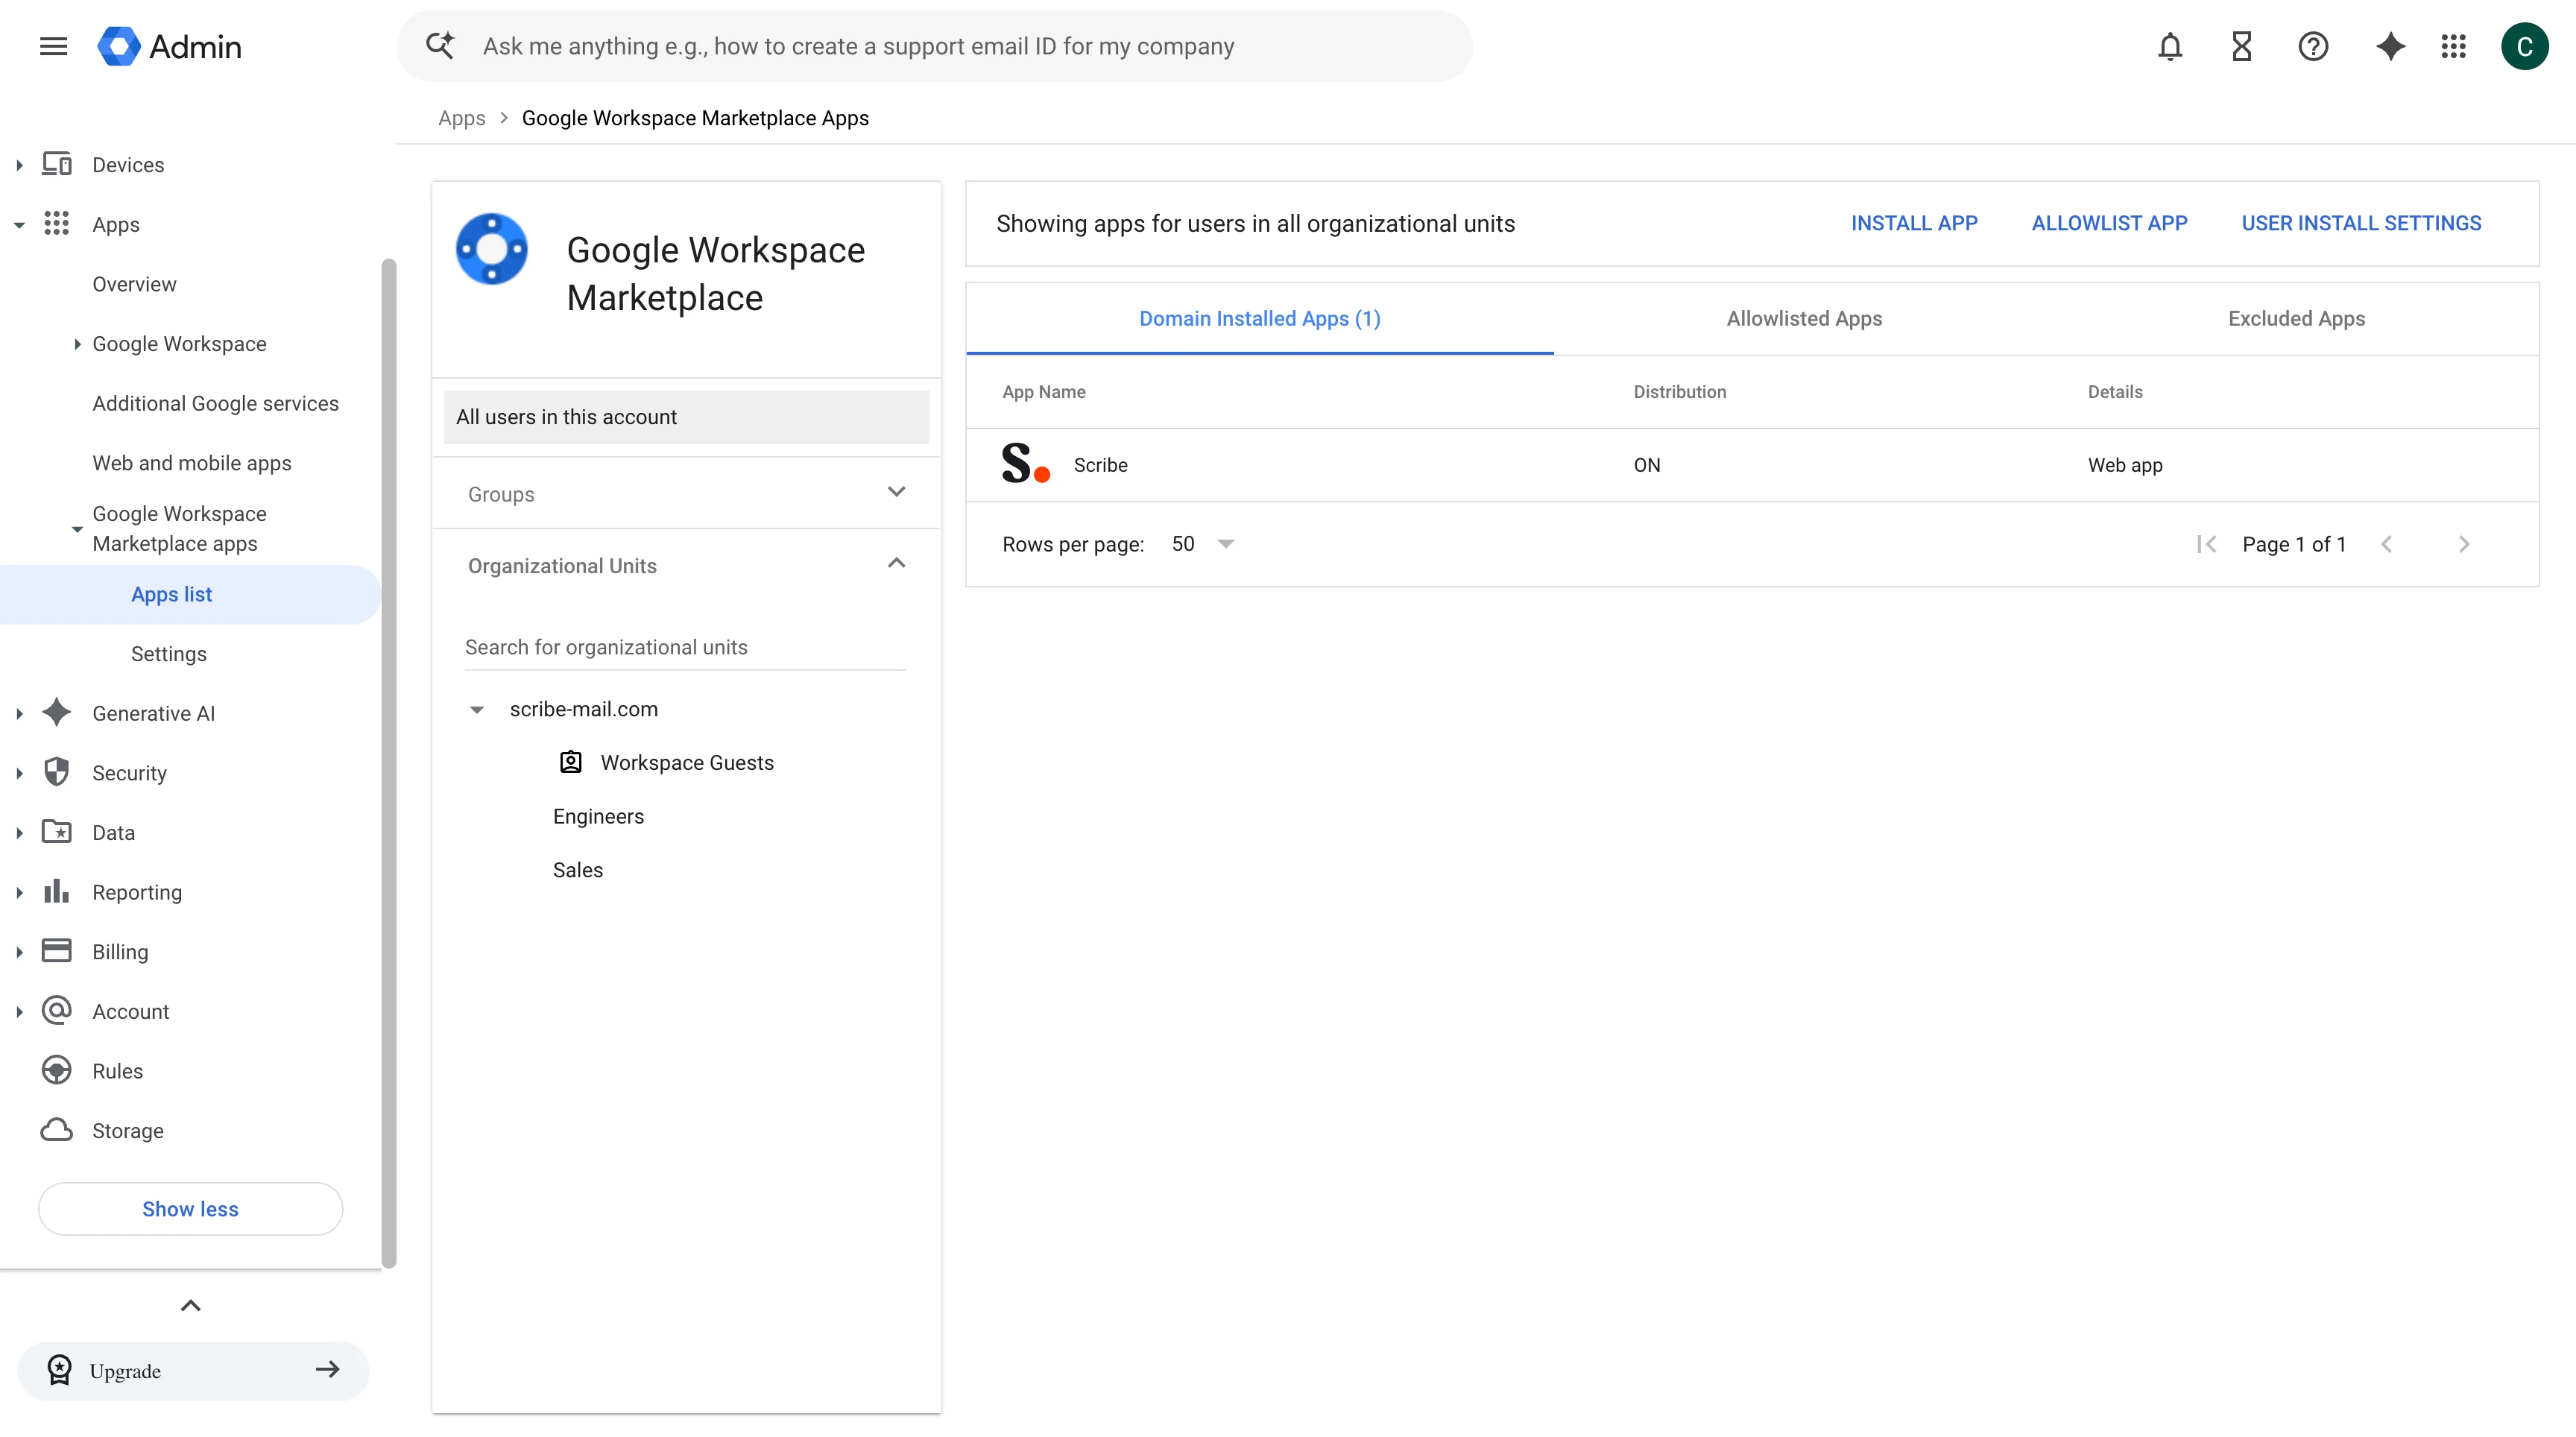Focus the Ask me anything search bar

pyautogui.click(x=934, y=46)
